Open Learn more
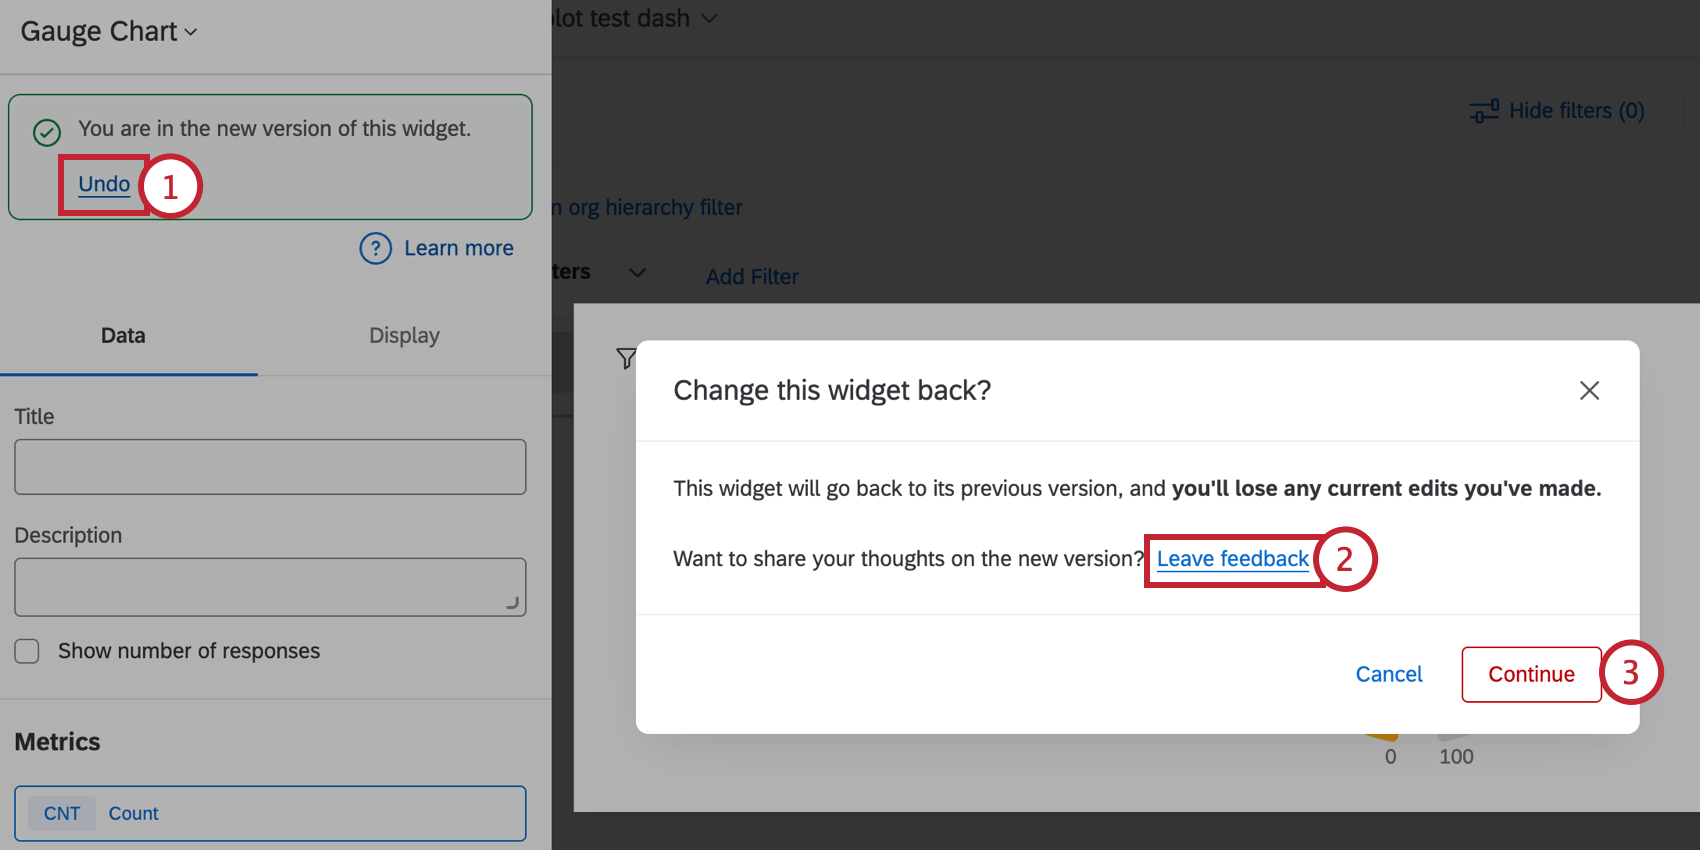 click(458, 248)
